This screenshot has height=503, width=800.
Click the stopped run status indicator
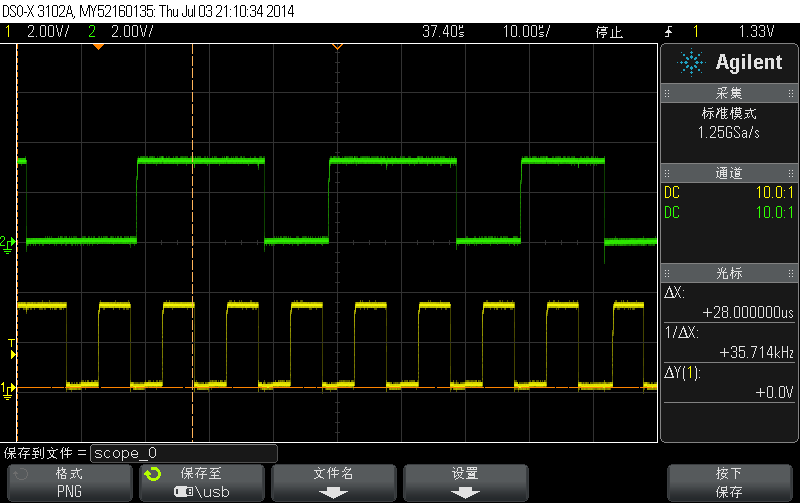[609, 32]
